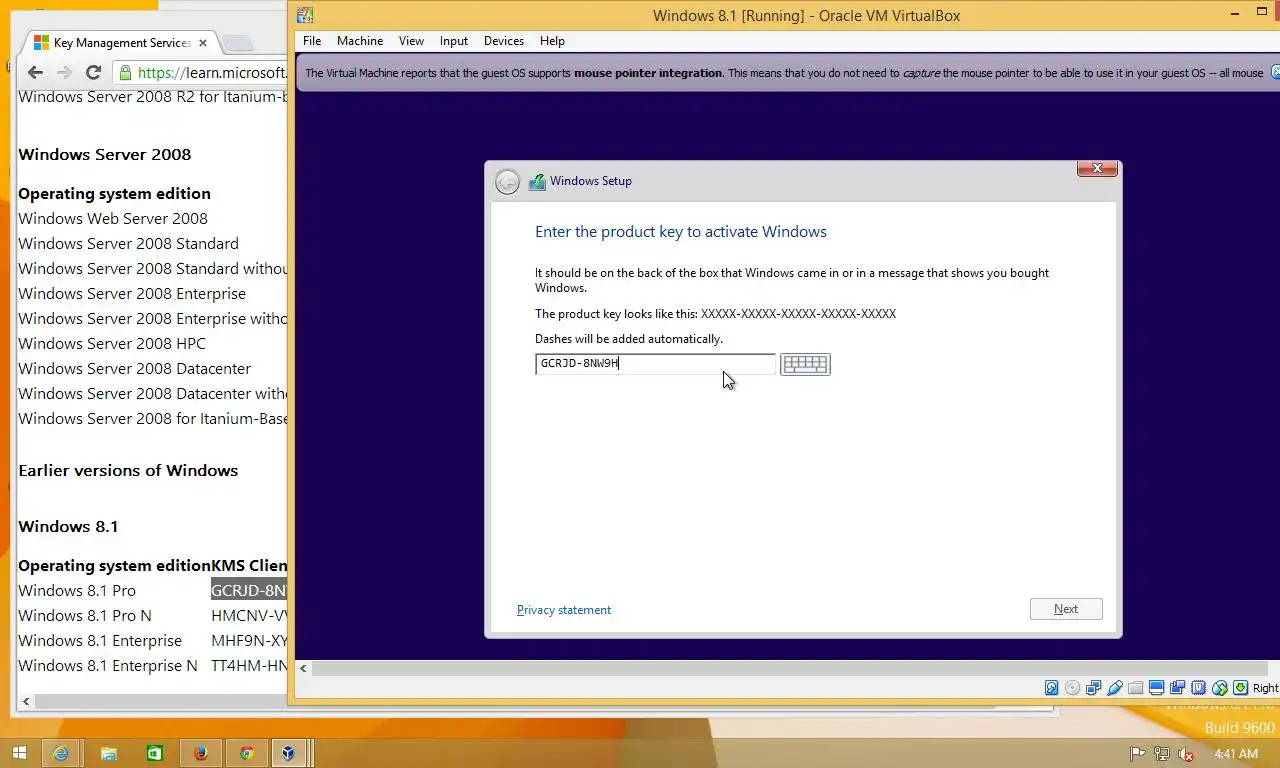Open File Explorer from the taskbar

[x=108, y=753]
